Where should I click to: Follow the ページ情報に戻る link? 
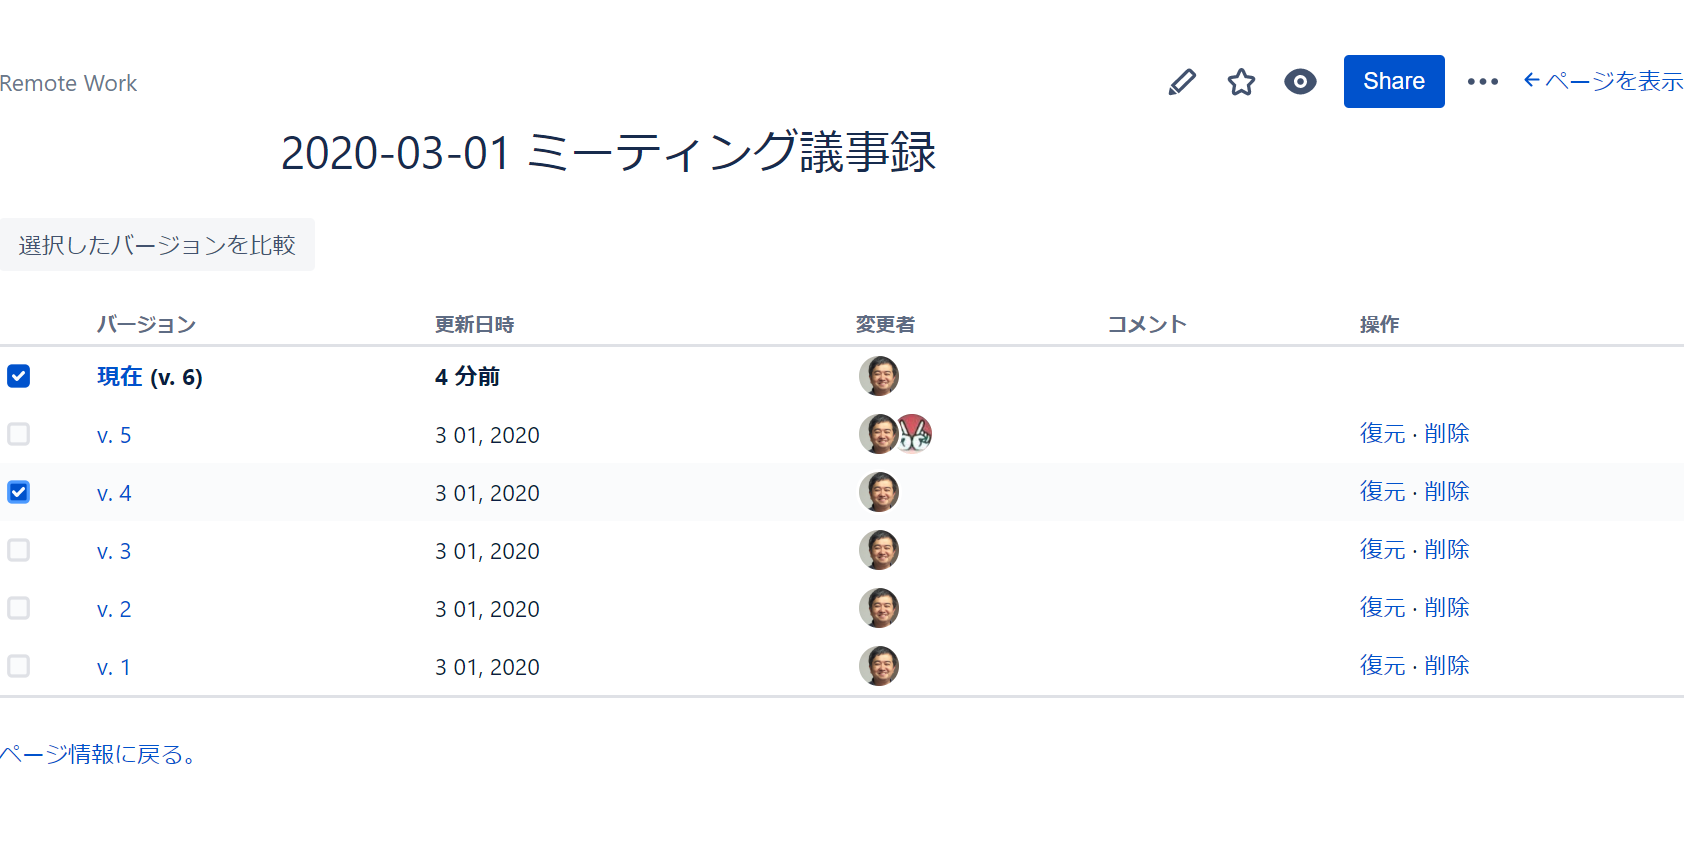98,755
